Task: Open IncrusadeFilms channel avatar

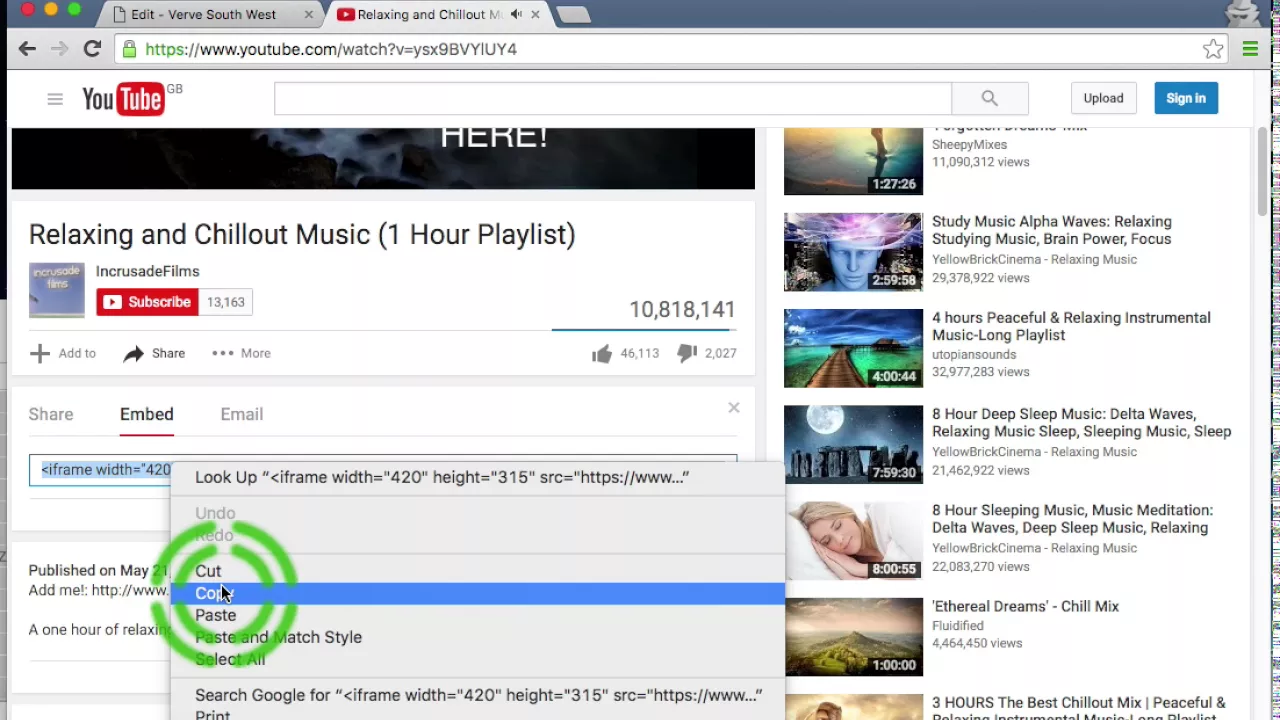Action: pyautogui.click(x=57, y=290)
